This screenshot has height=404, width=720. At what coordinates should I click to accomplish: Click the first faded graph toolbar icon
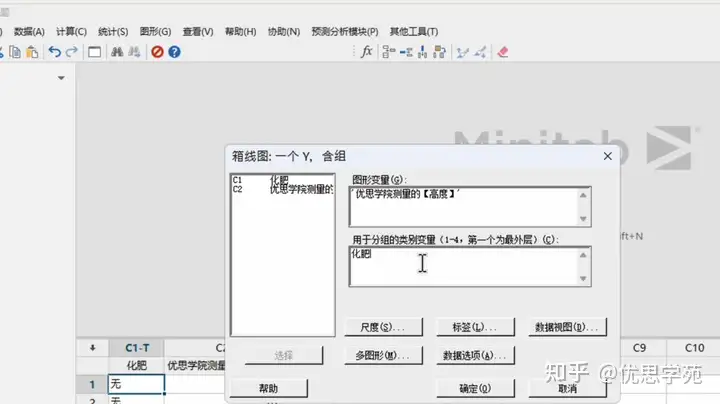462,53
